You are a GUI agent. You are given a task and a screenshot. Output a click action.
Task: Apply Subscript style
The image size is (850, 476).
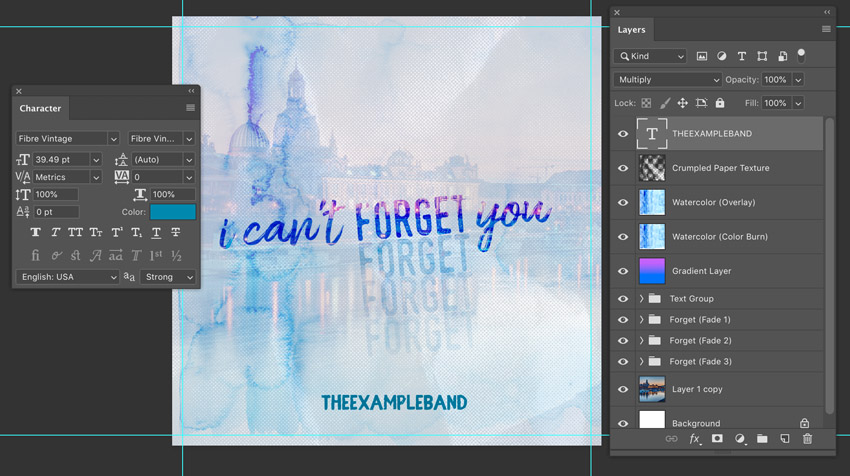[136, 233]
